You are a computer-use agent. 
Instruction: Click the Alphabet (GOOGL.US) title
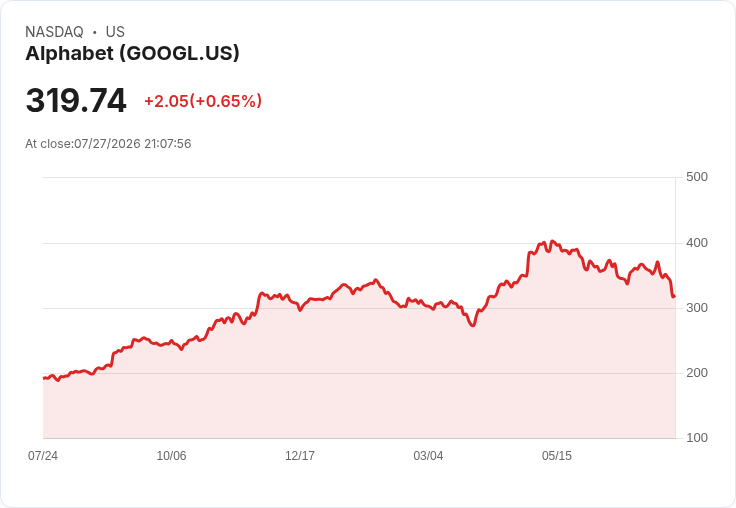tap(132, 54)
